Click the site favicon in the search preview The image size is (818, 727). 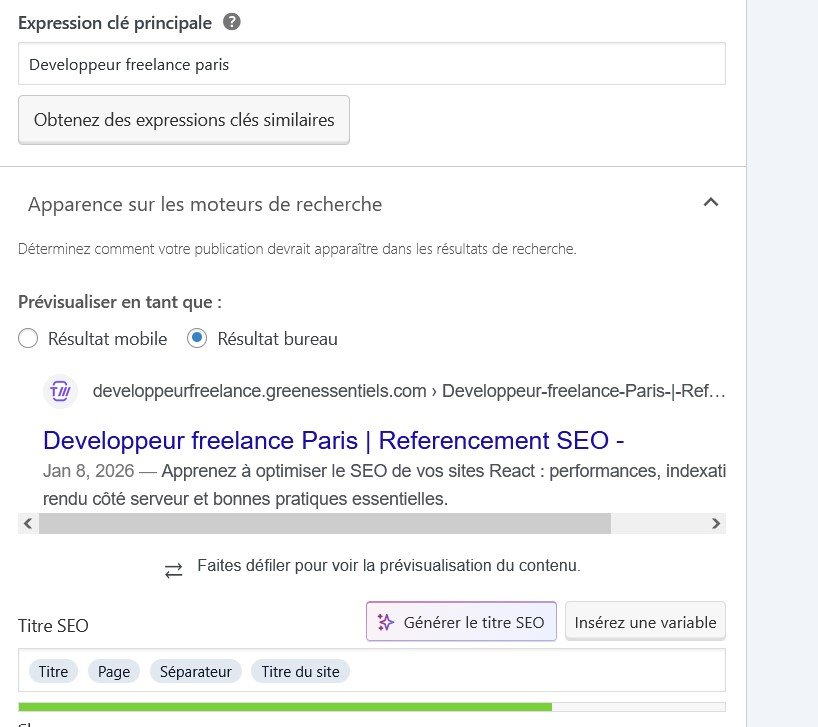coord(60,391)
